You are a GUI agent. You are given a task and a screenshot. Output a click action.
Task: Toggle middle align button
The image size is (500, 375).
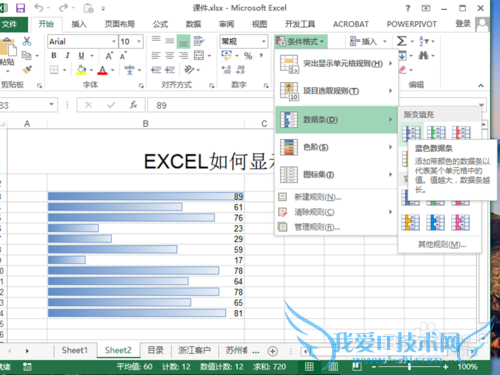point(170,41)
